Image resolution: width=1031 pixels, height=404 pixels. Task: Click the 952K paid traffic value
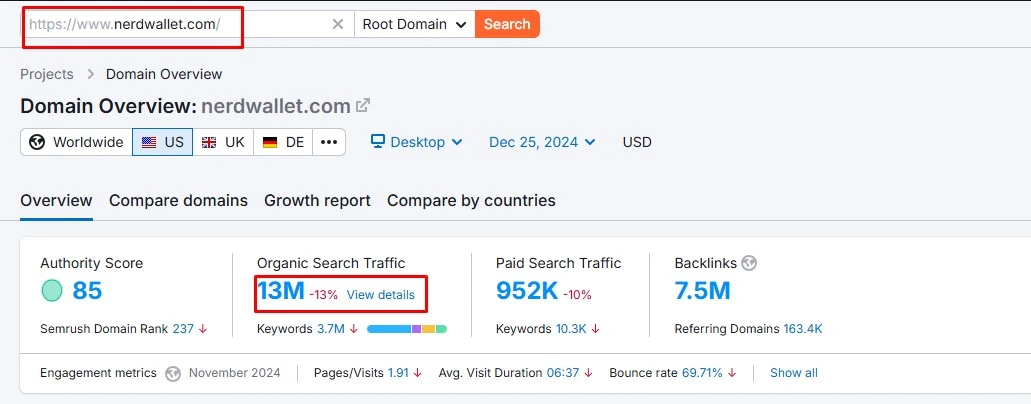point(527,291)
